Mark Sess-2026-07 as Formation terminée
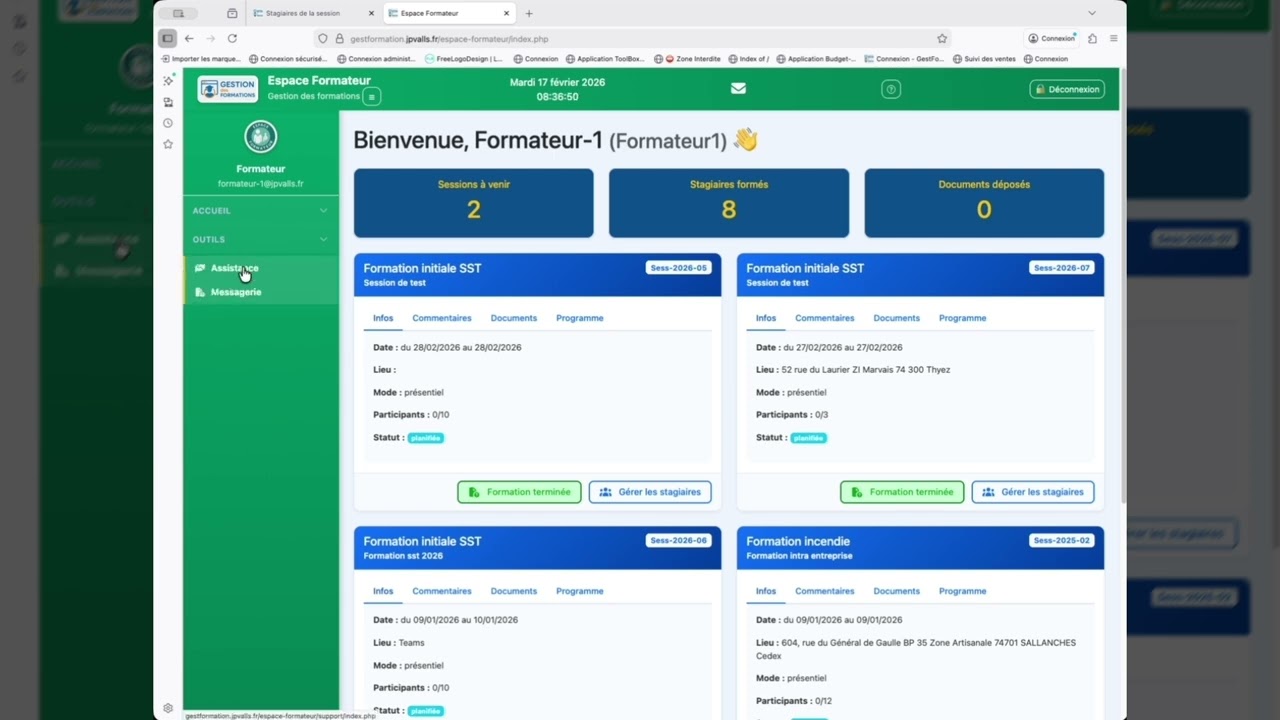Screen dimensions: 1280x720 click(x=902, y=492)
